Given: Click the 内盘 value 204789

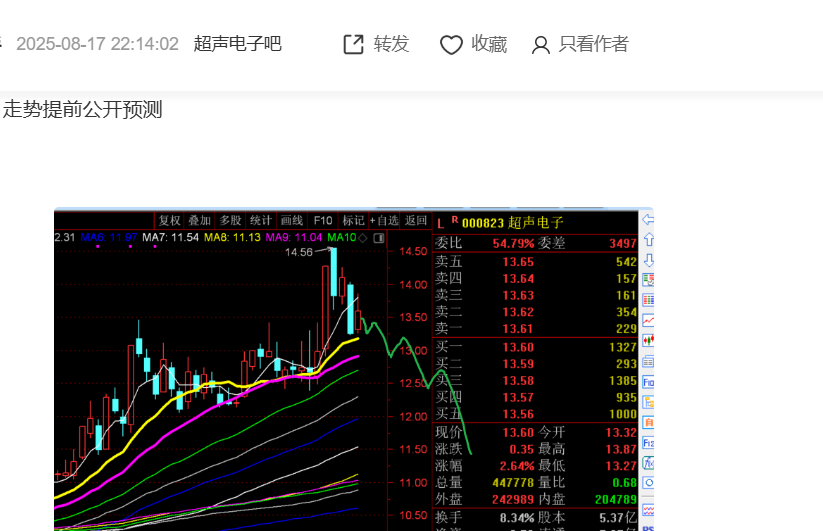Looking at the screenshot, I should [x=616, y=500].
